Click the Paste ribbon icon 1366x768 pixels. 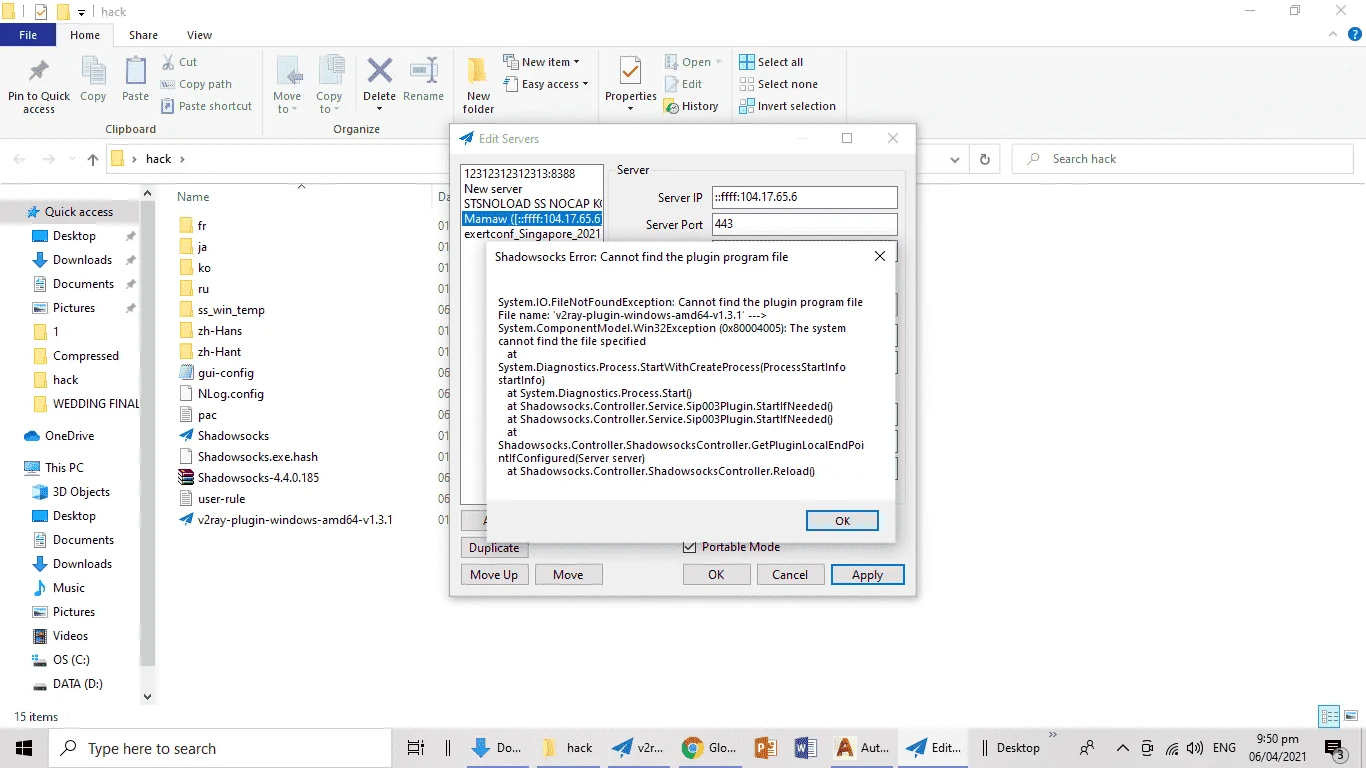(x=135, y=80)
